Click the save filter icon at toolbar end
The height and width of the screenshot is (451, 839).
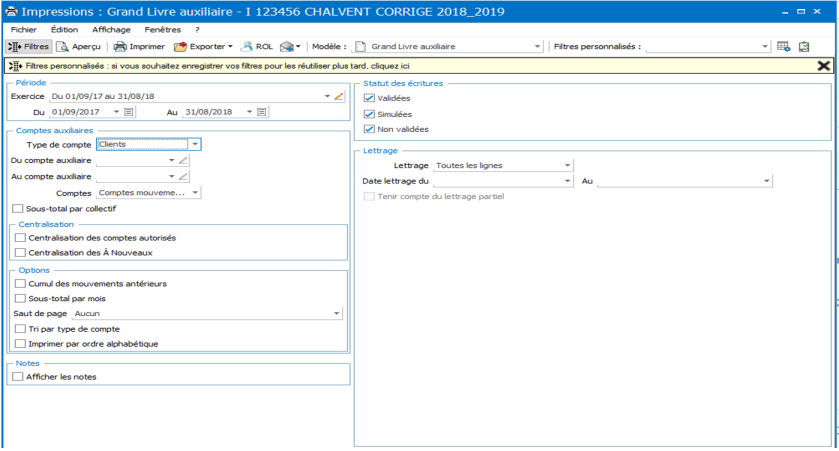tap(804, 47)
